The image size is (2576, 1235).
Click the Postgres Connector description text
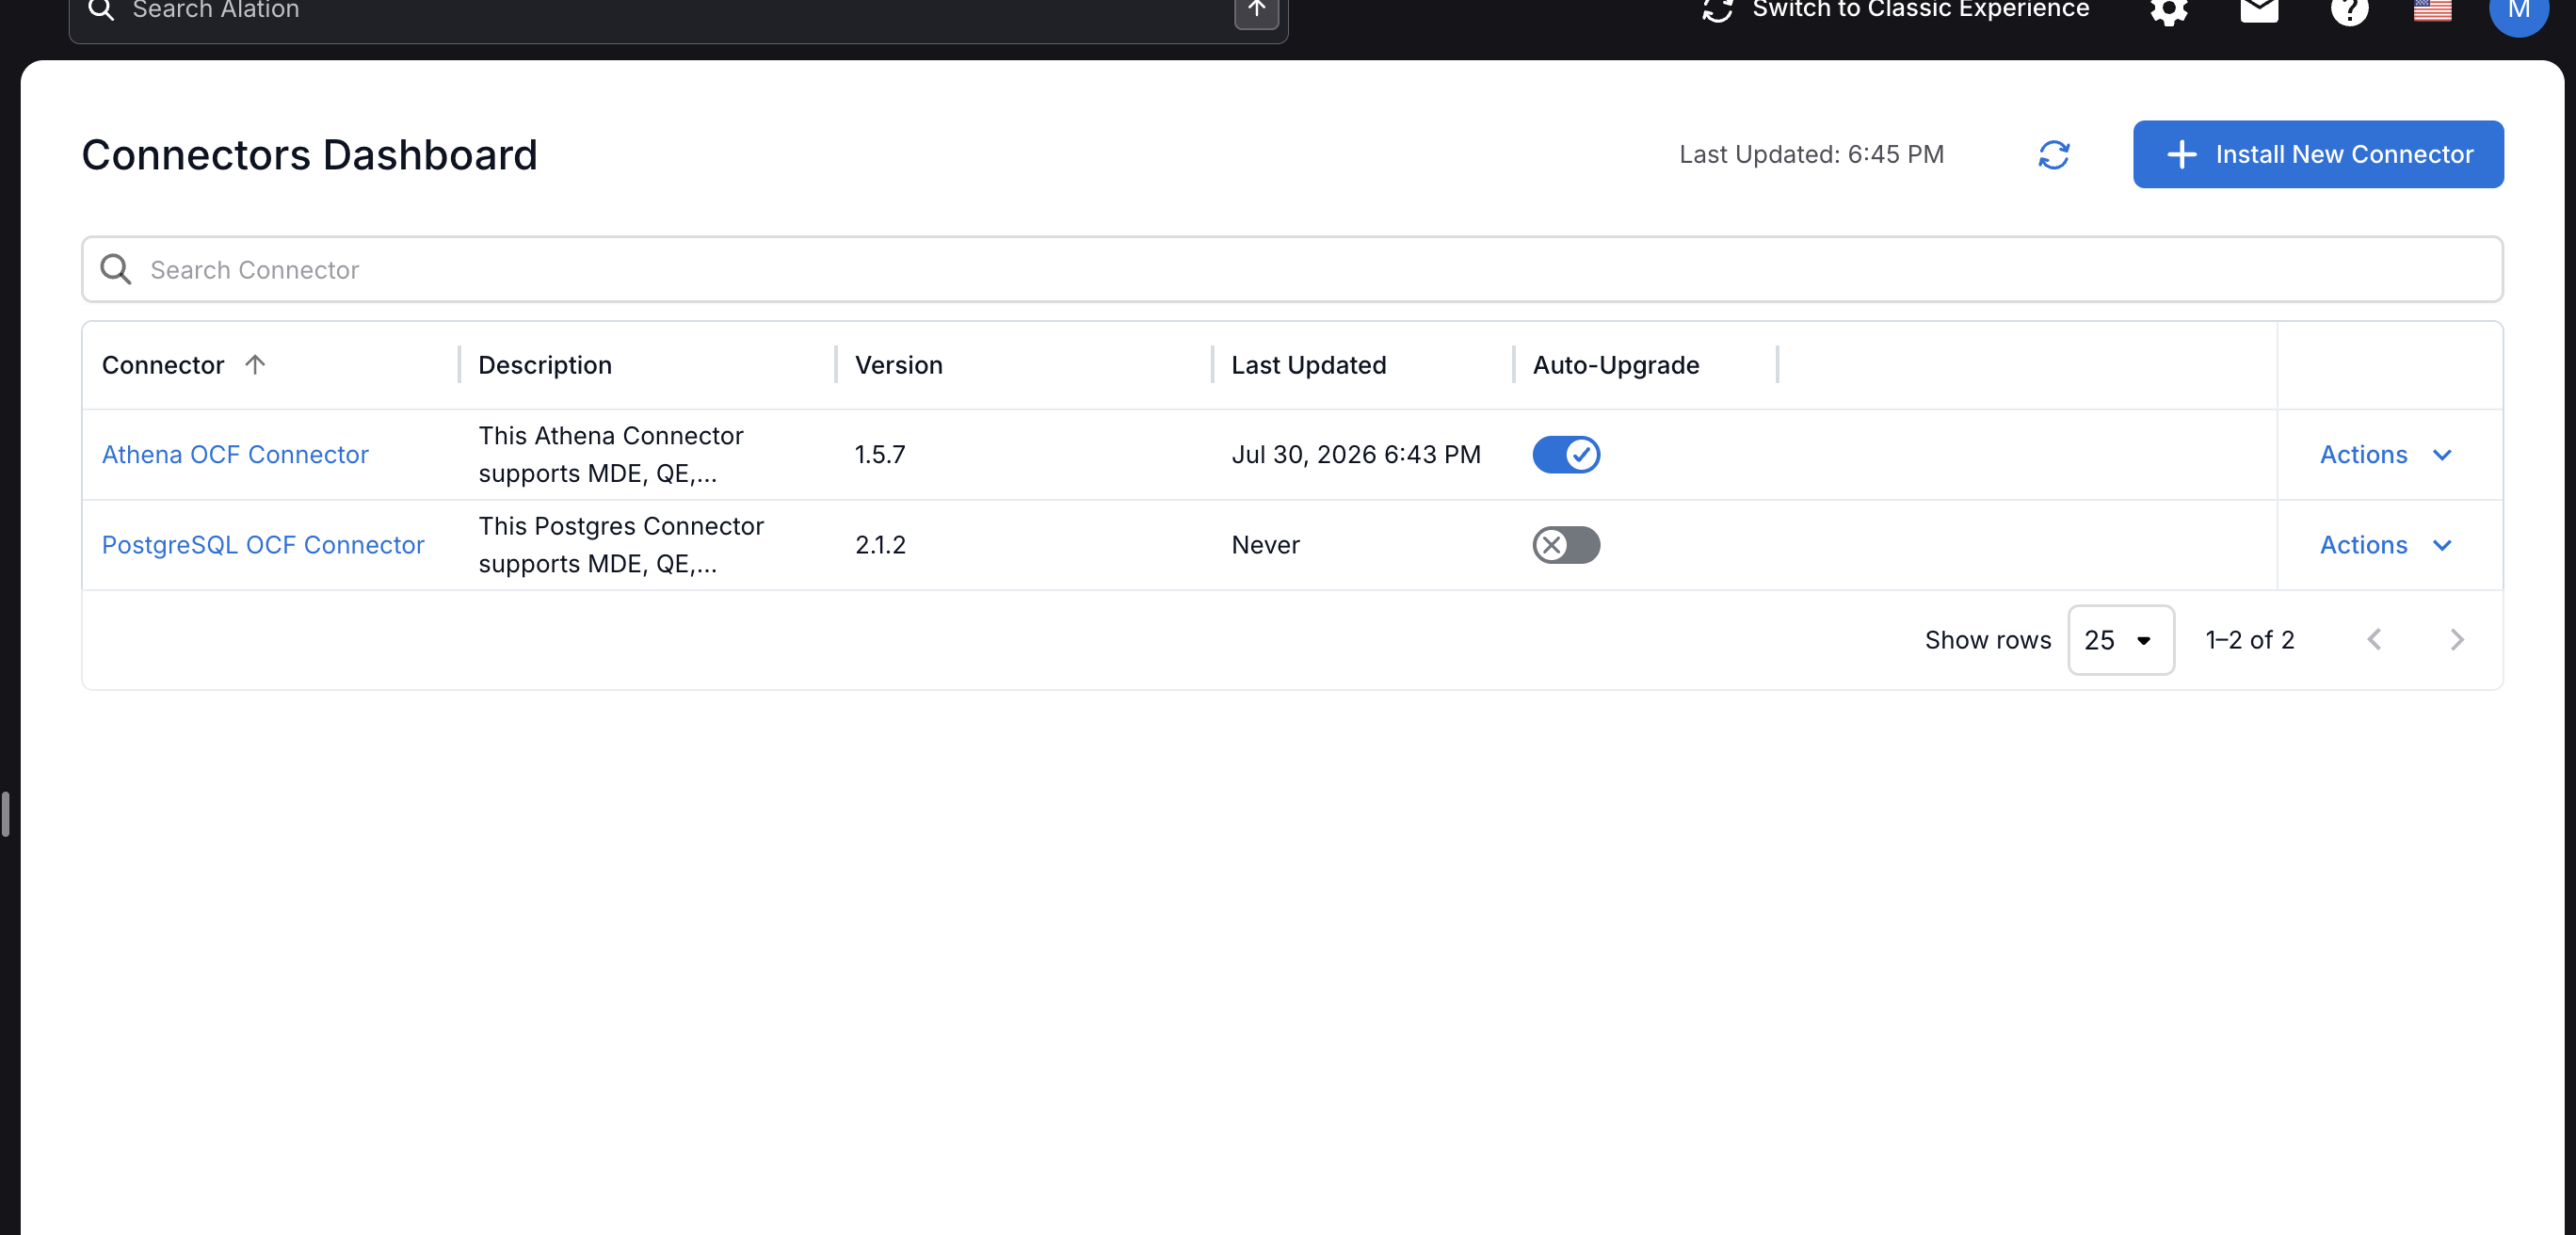[621, 545]
